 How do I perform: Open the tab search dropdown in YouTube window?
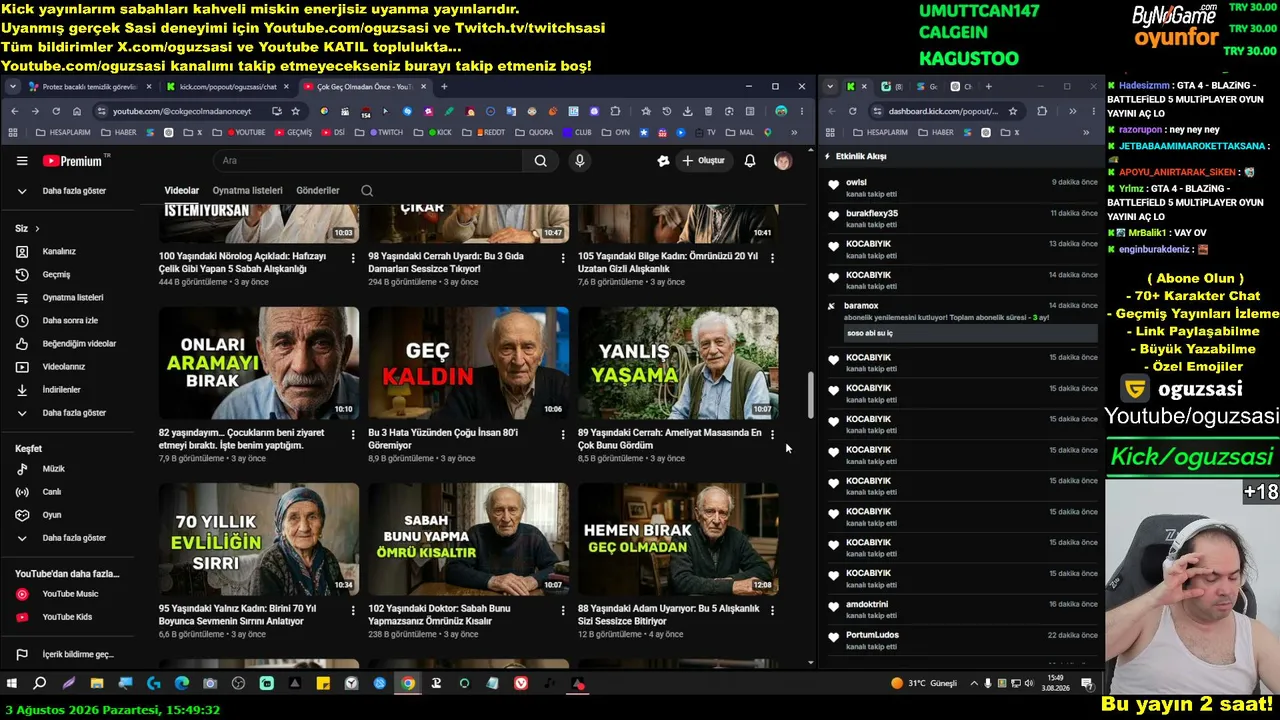pos(13,87)
